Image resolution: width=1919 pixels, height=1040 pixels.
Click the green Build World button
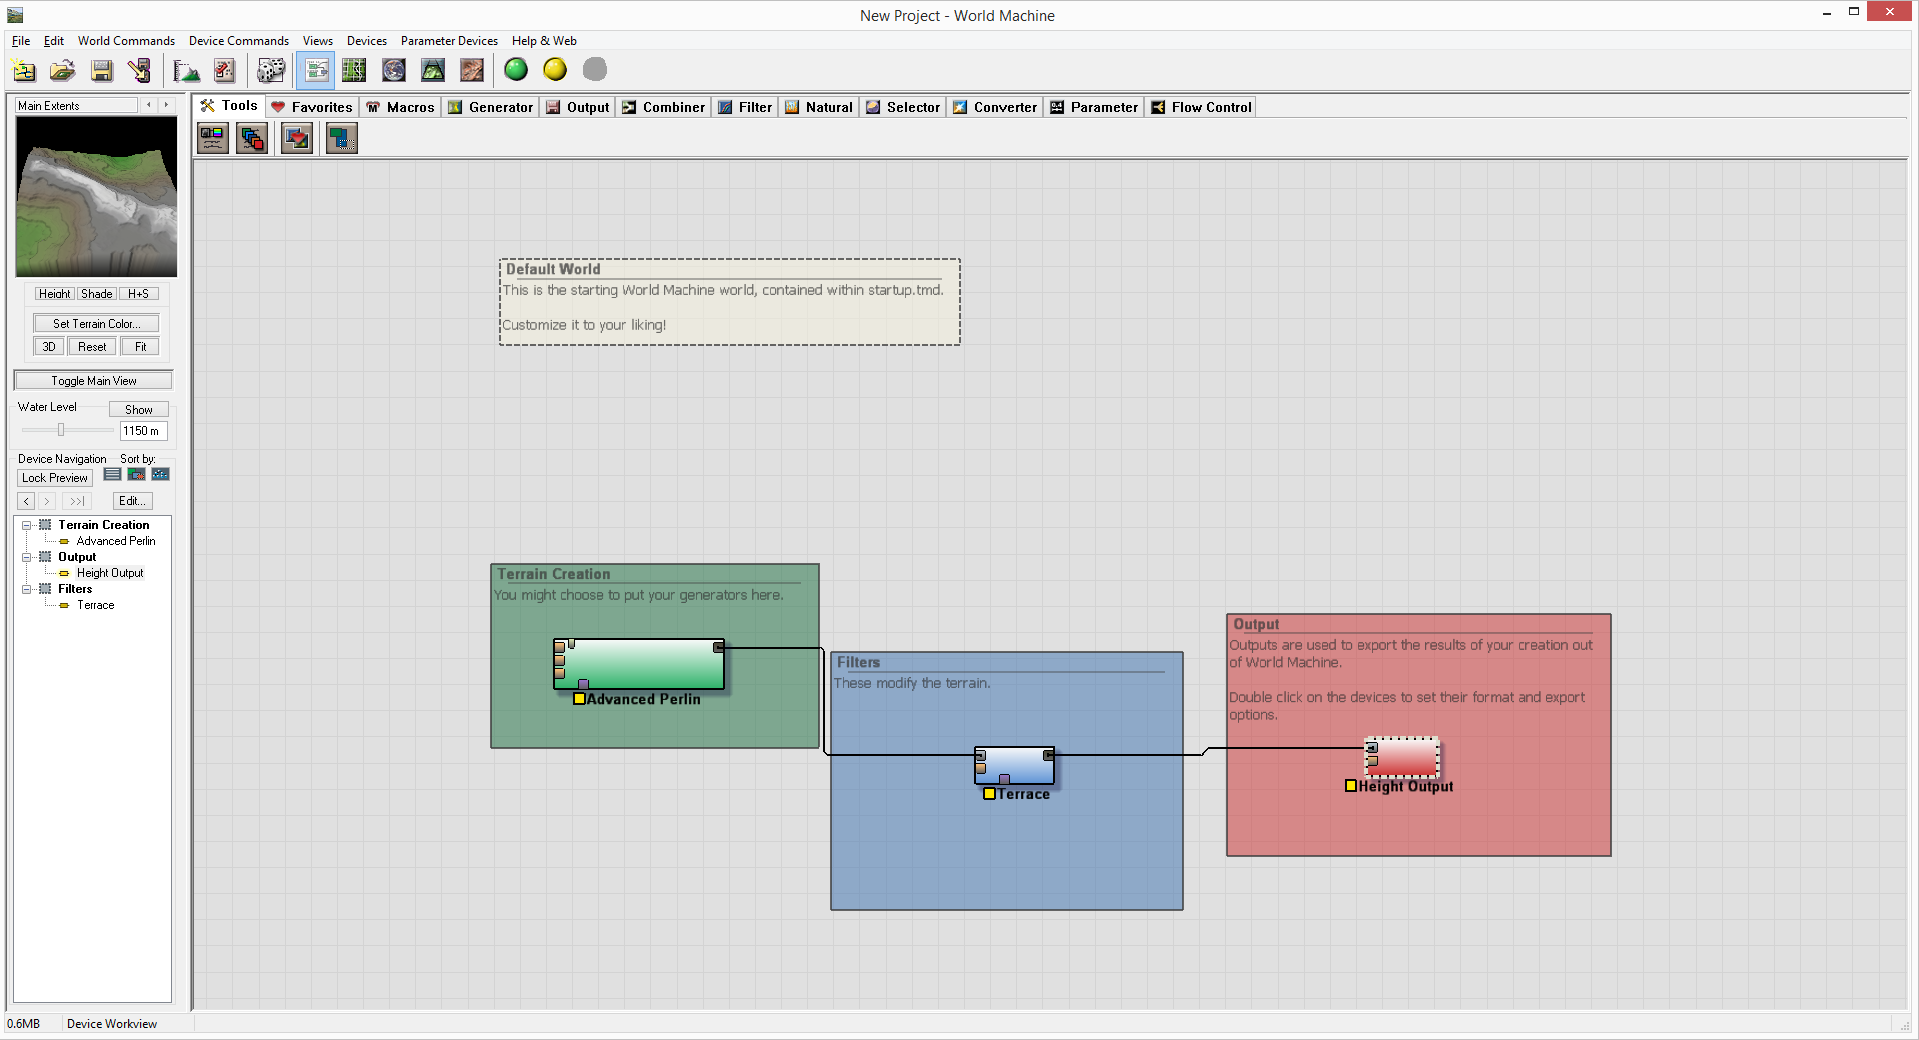(x=516, y=70)
